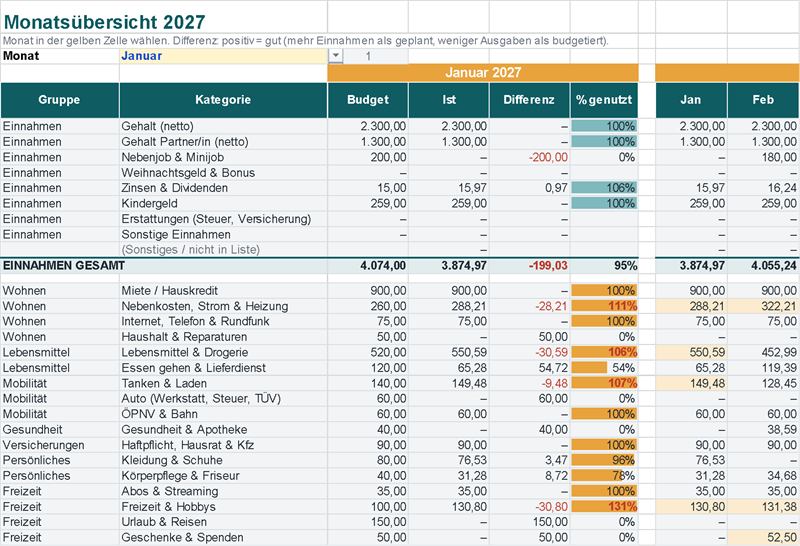Click the orange Januar 2027 banner
Image resolution: width=800 pixels, height=546 pixels.
pyautogui.click(x=483, y=72)
